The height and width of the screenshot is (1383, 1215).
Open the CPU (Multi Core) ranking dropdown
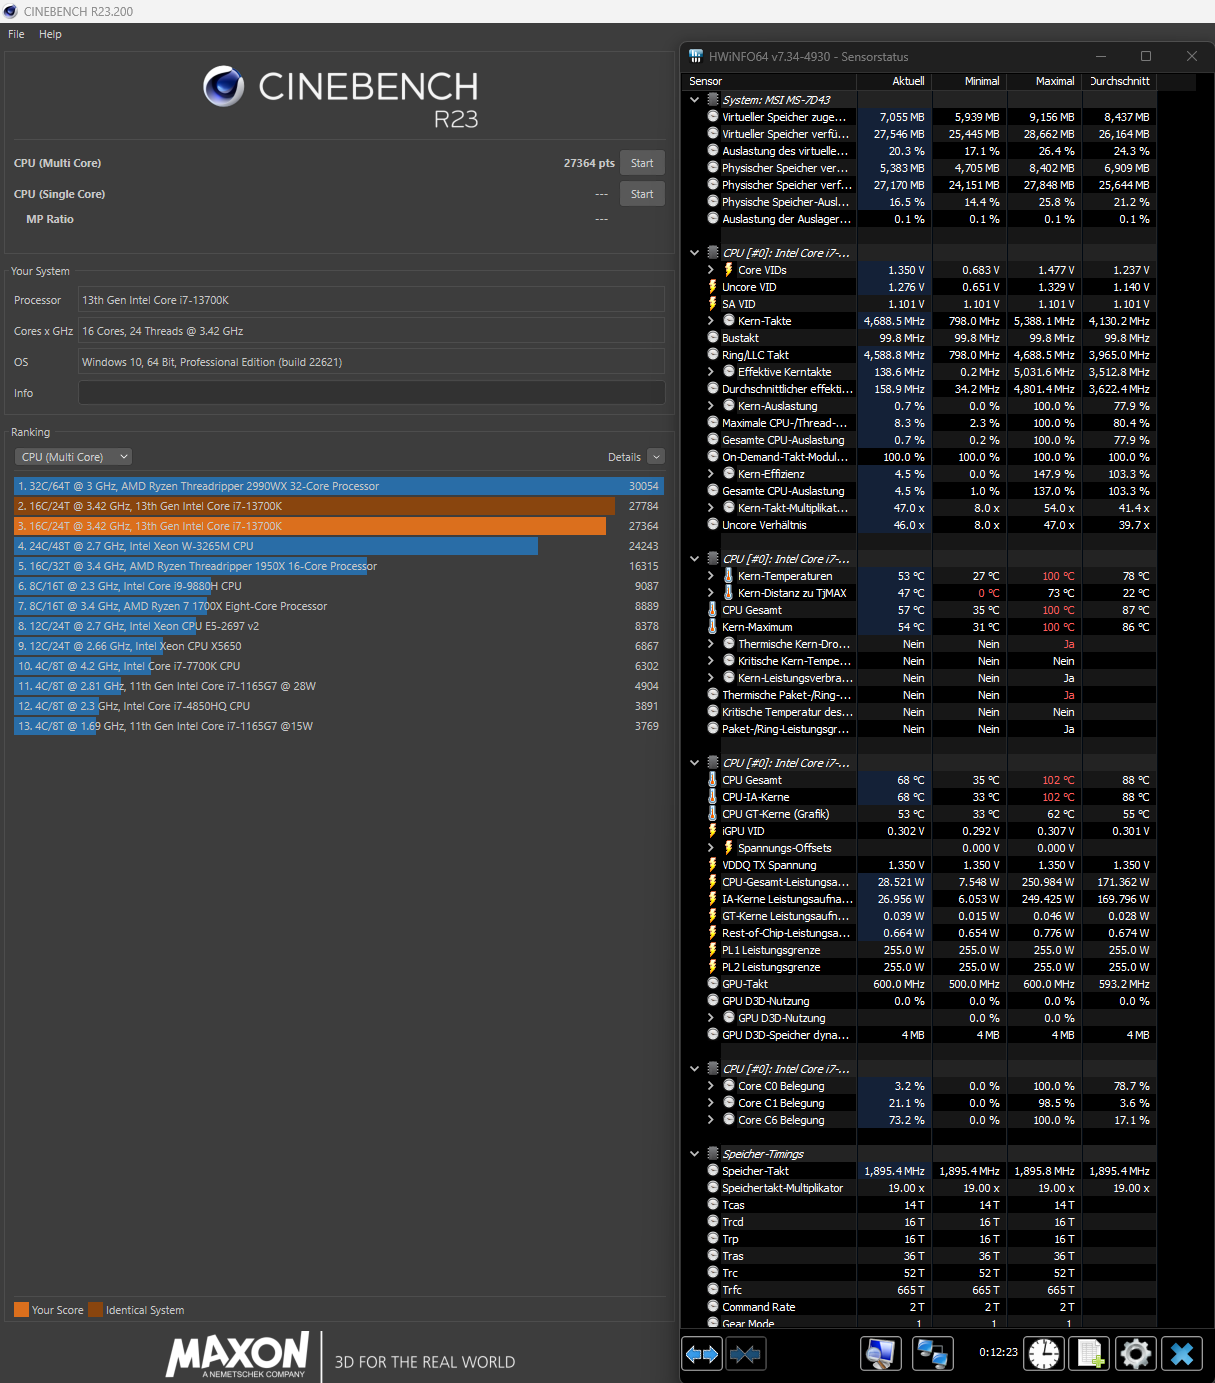72,456
